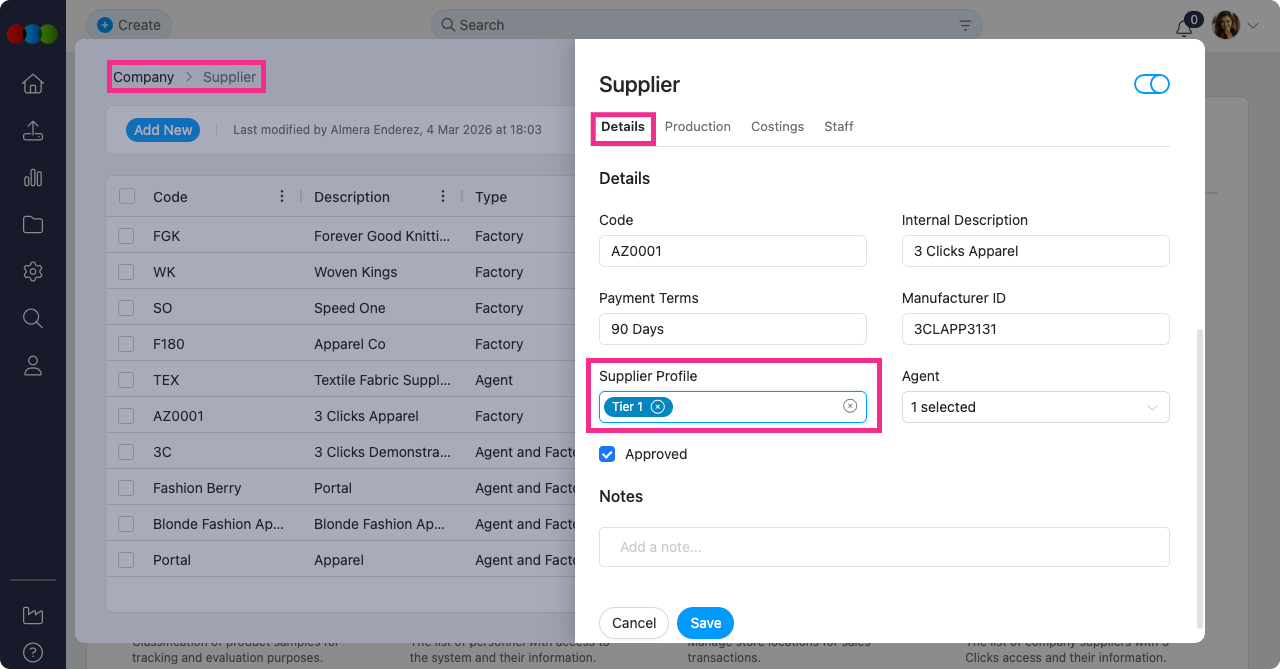This screenshot has height=669, width=1280.
Task: Remove the Tier 1 tag
Action: [657, 407]
